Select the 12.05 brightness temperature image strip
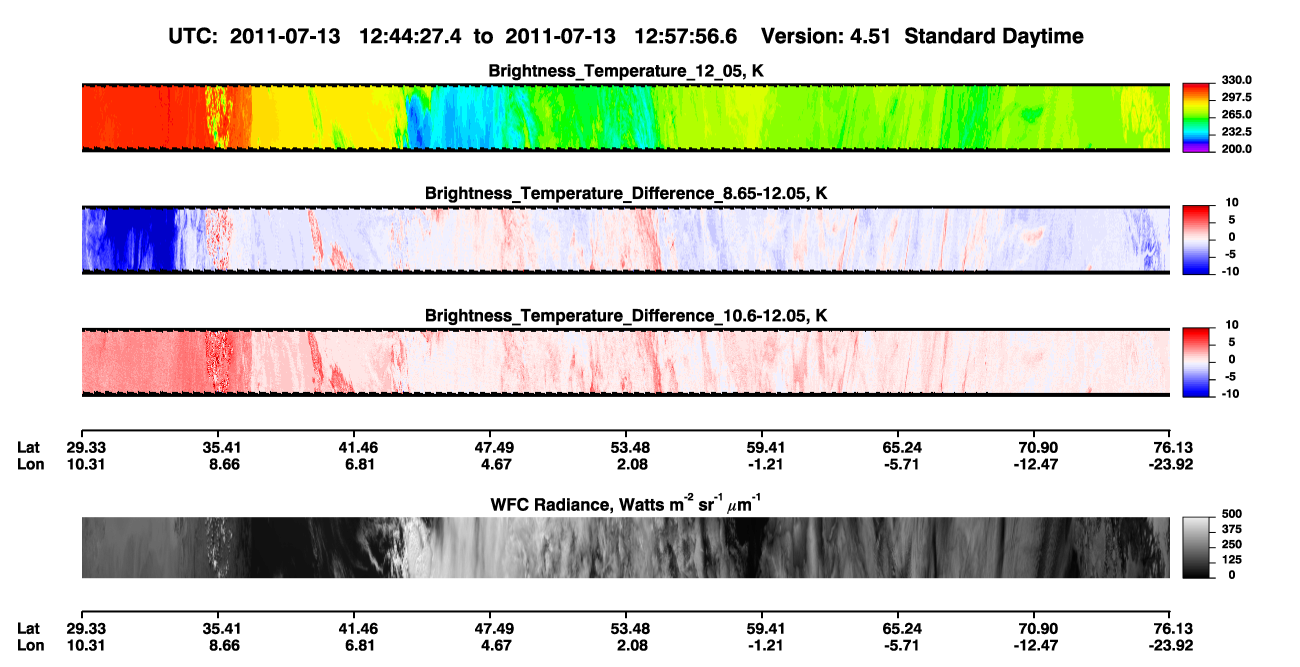This screenshot has width=1300, height=667. [x=626, y=117]
